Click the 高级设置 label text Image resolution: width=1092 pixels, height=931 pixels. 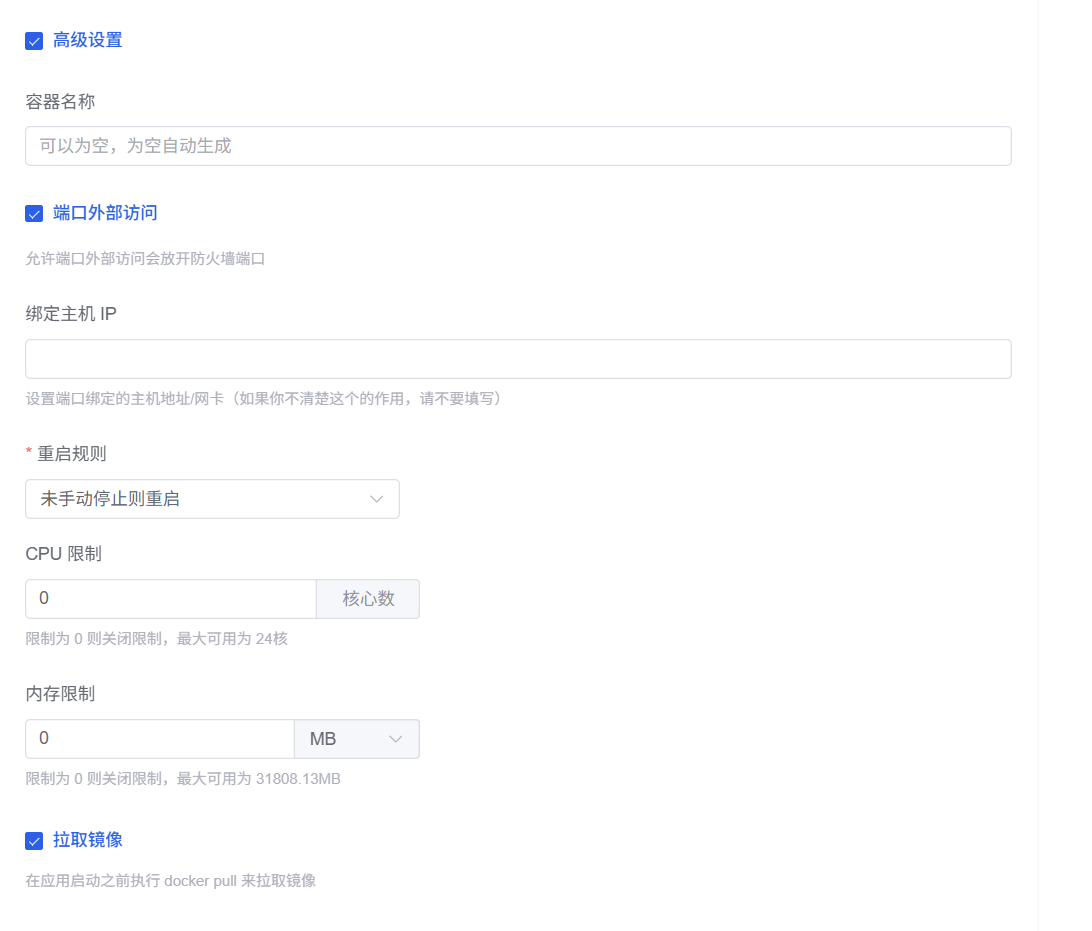[87, 40]
